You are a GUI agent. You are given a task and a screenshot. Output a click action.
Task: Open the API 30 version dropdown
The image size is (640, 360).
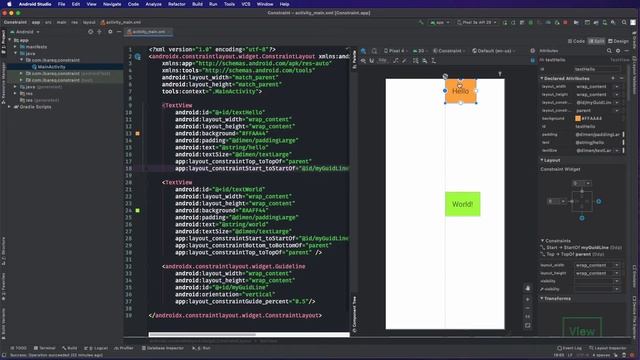pyautogui.click(x=420, y=51)
